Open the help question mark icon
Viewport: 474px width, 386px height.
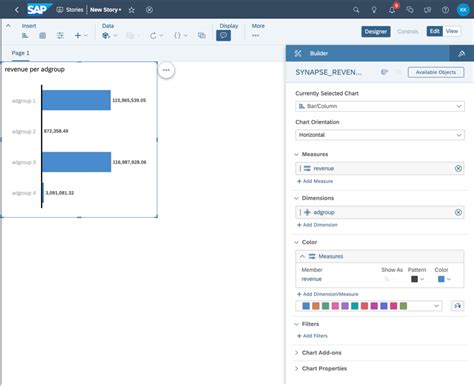point(445,10)
